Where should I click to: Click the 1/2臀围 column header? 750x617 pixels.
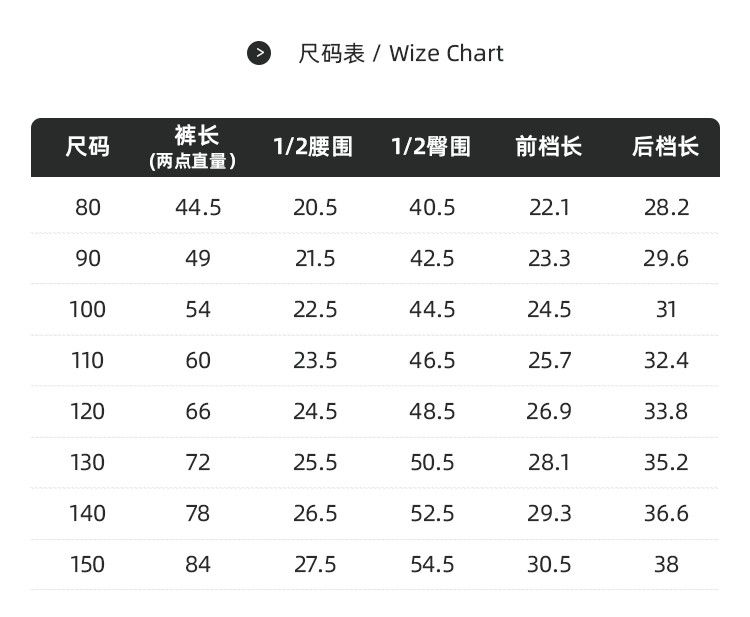click(431, 146)
